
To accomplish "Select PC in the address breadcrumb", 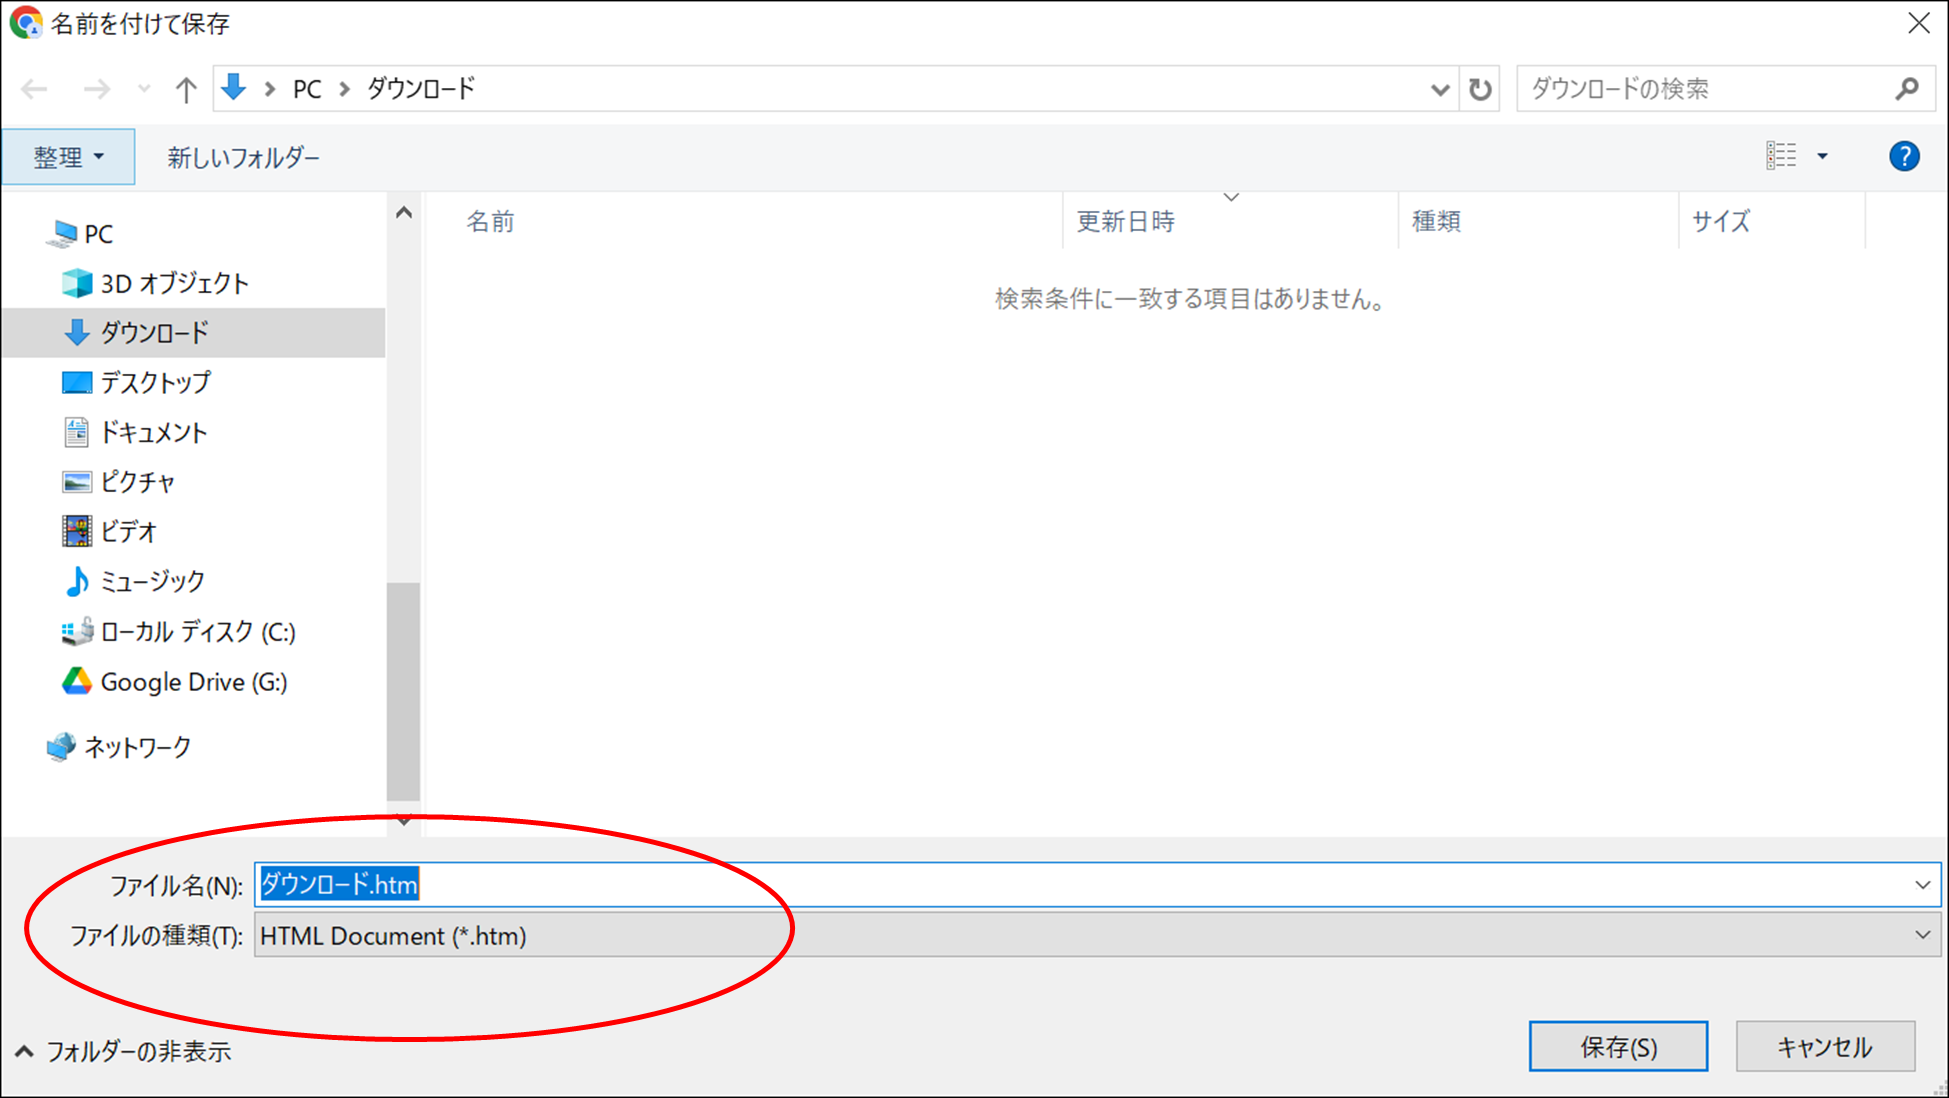I will (307, 89).
